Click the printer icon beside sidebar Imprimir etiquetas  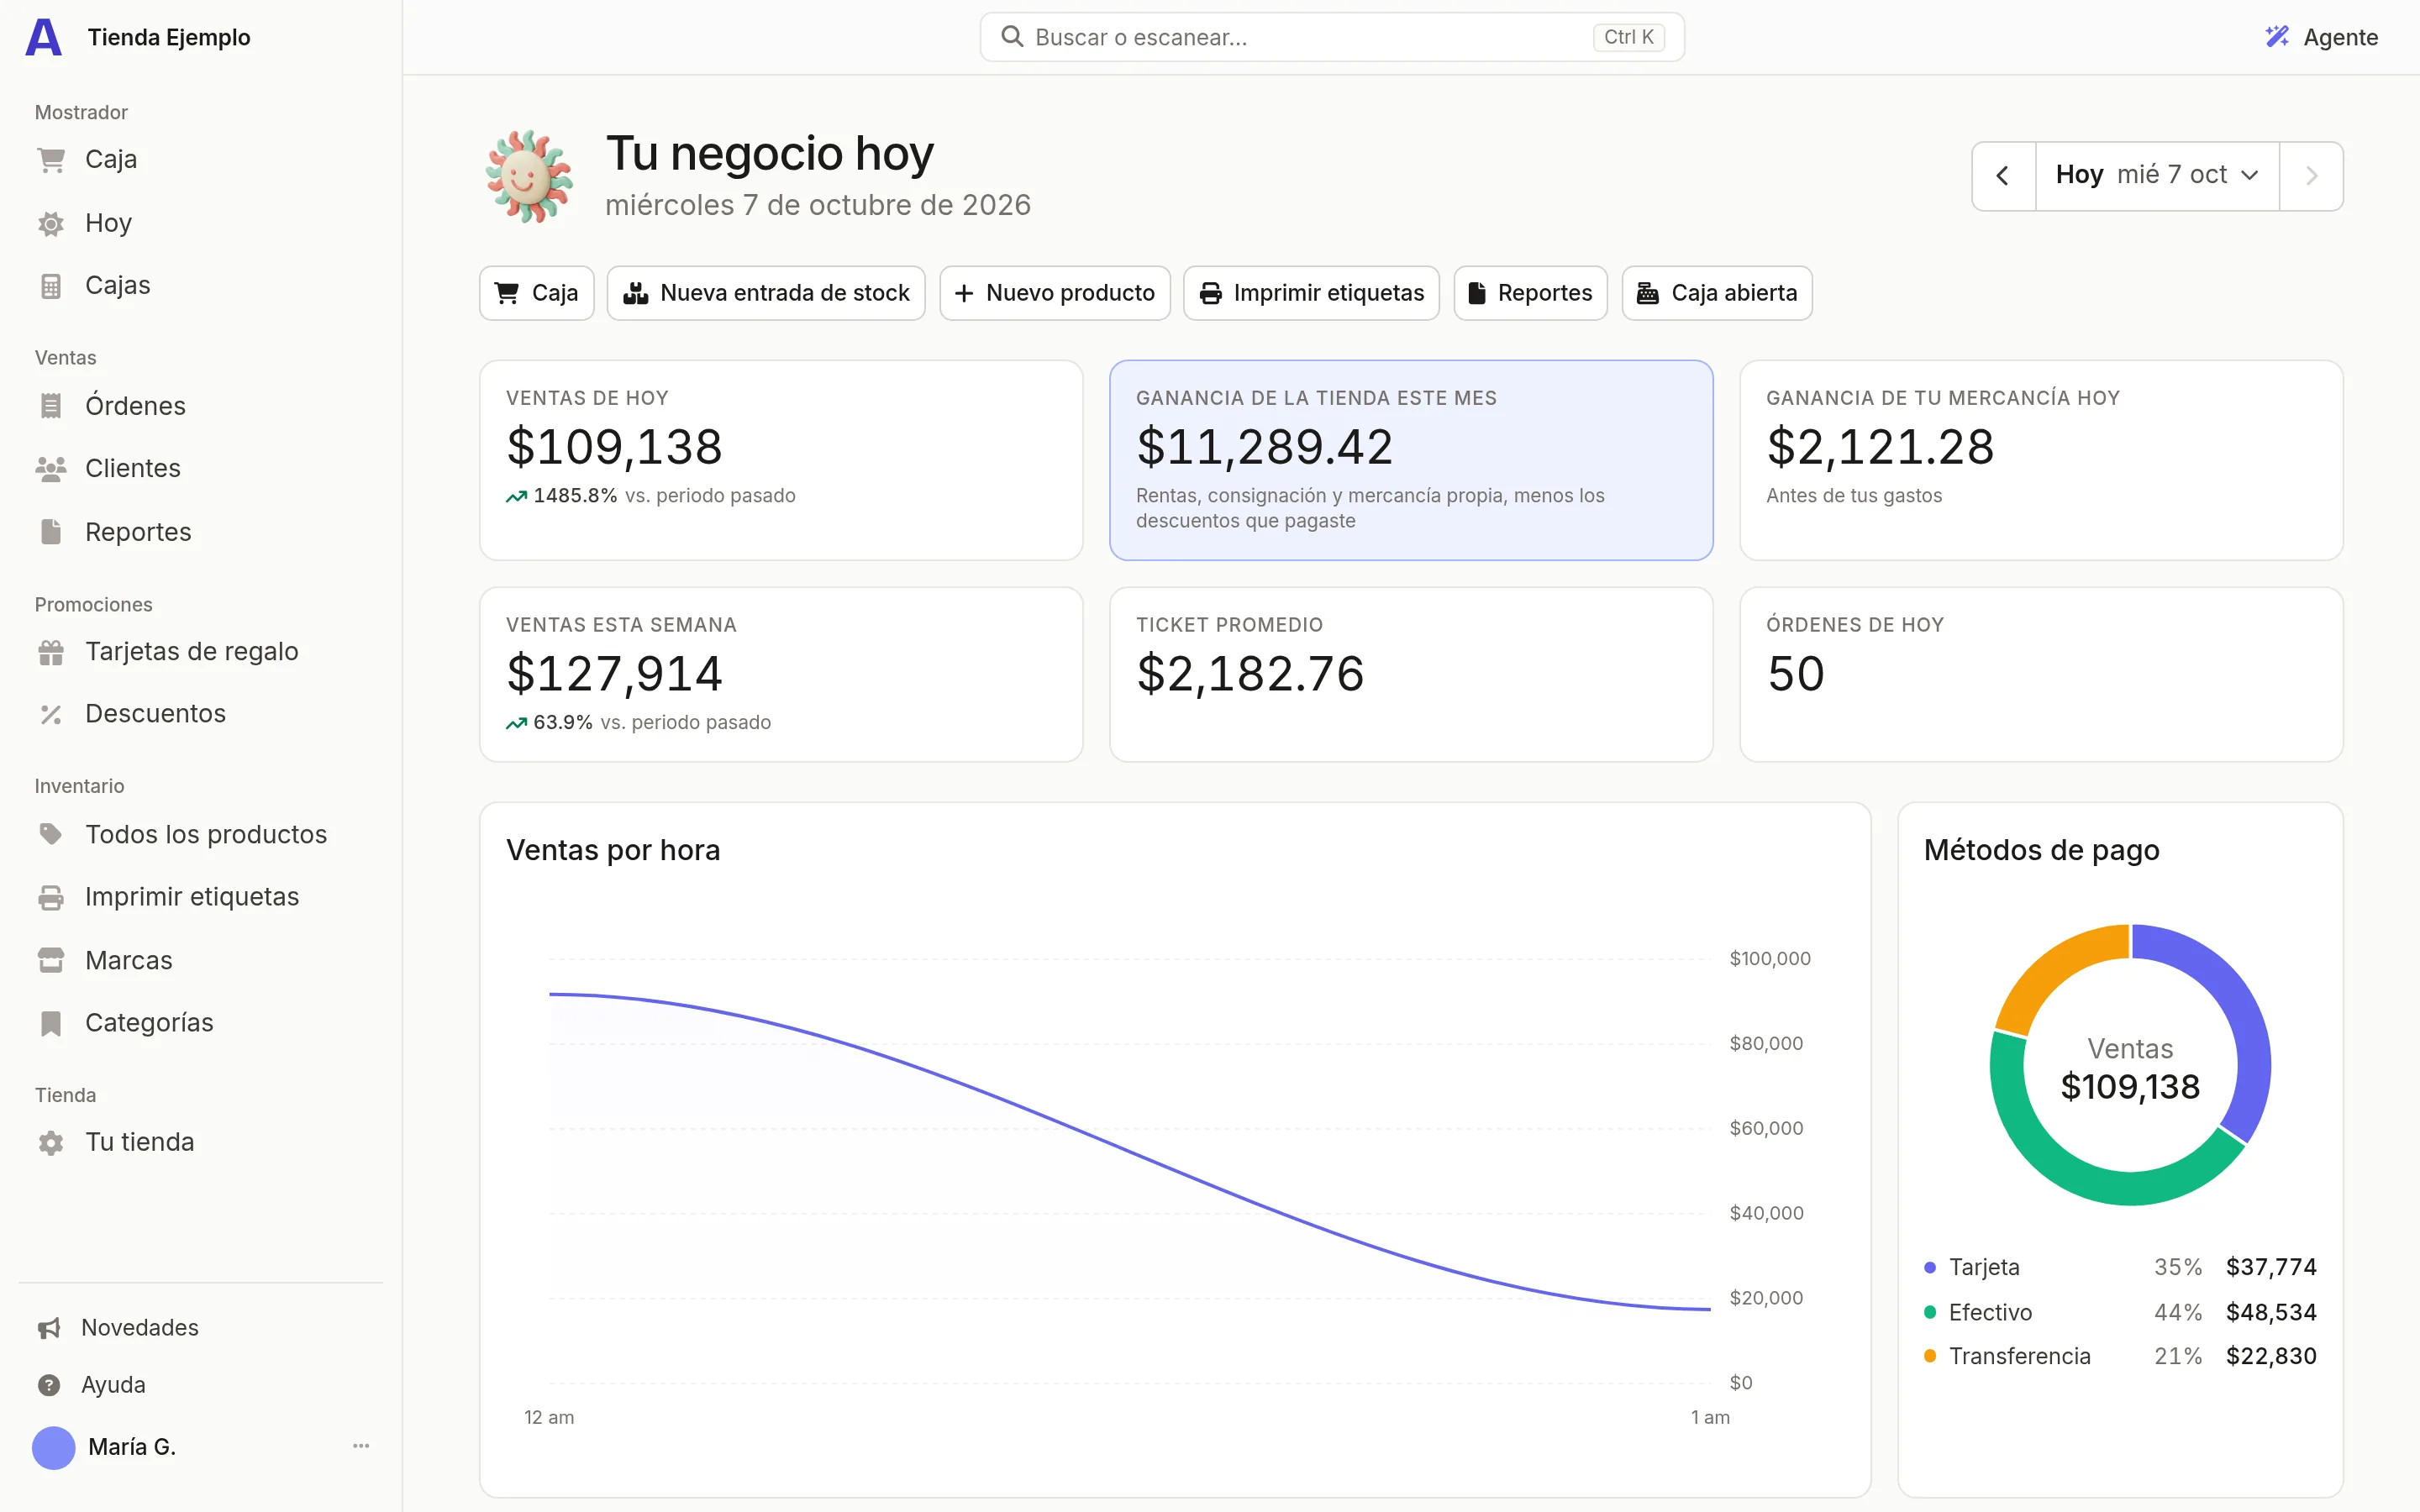tap(51, 897)
